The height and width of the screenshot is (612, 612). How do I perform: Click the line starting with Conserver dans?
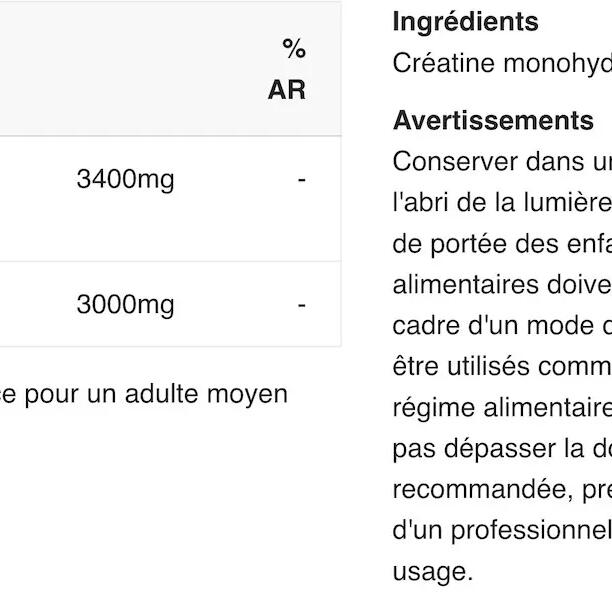click(x=502, y=161)
